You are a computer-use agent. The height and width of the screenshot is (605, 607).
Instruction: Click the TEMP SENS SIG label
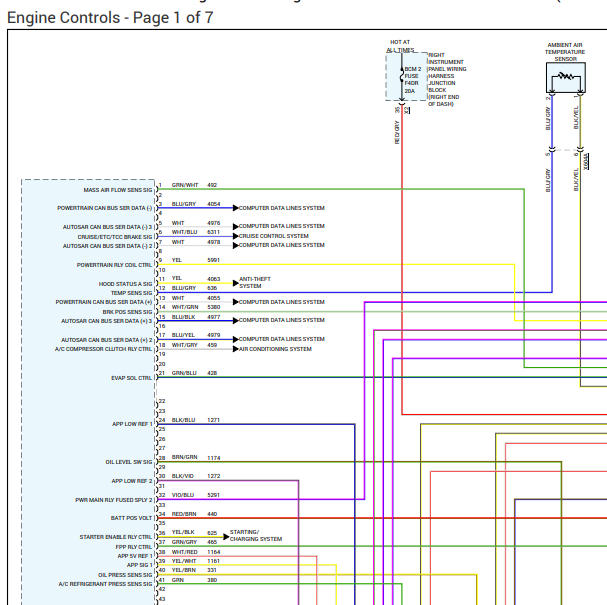[132, 293]
